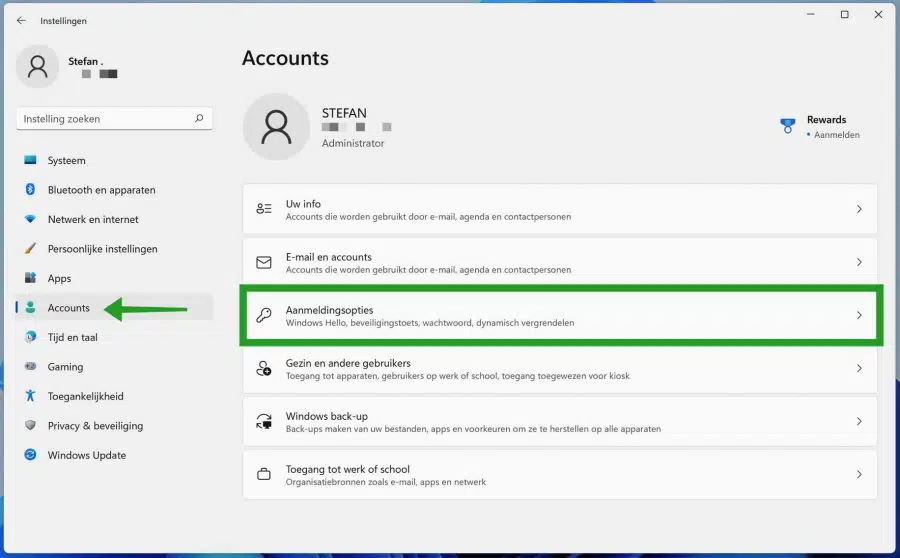The height and width of the screenshot is (558, 900).
Task: Expand the Uw info row chevron
Action: coord(859,209)
